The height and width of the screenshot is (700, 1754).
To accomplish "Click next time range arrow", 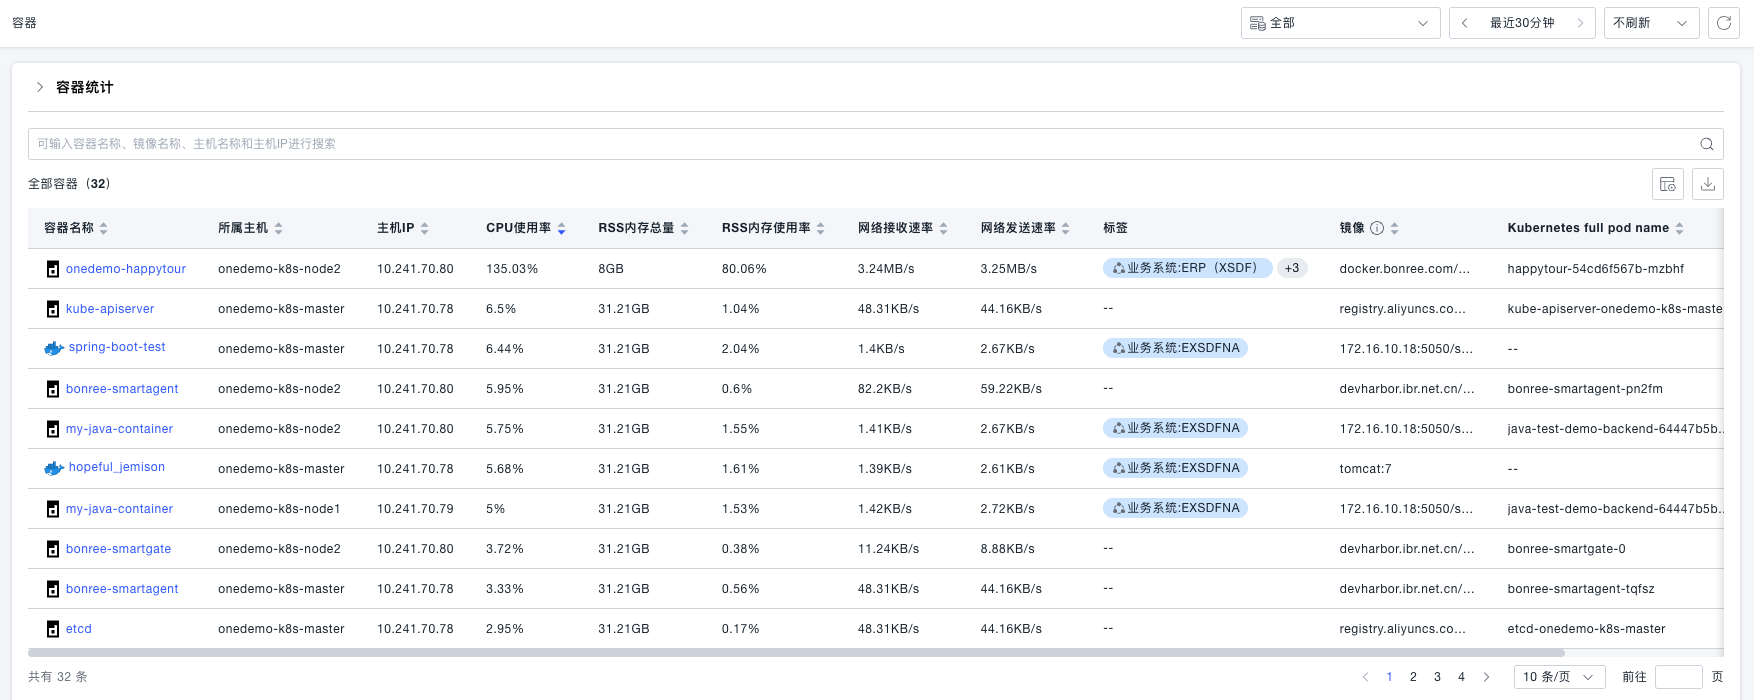I will (1580, 23).
